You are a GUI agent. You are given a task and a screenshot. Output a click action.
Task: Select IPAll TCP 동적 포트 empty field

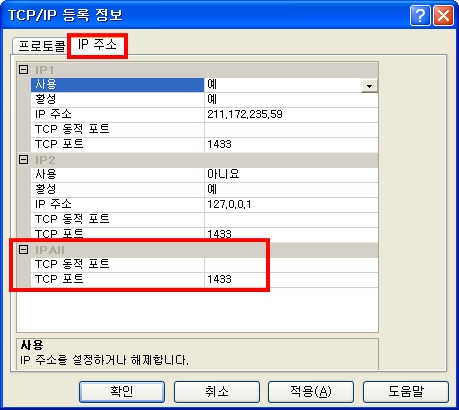(291, 265)
